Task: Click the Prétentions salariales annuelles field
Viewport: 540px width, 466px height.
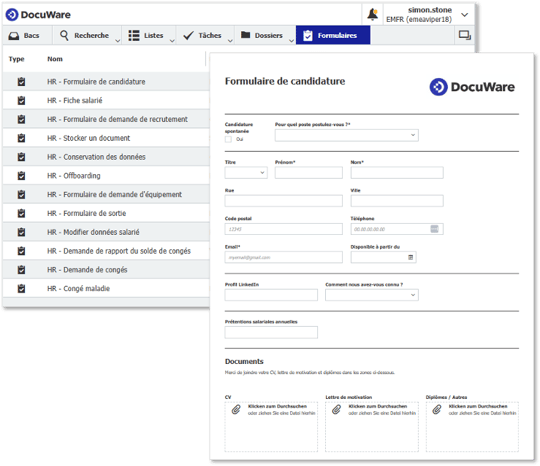Action: [x=271, y=332]
